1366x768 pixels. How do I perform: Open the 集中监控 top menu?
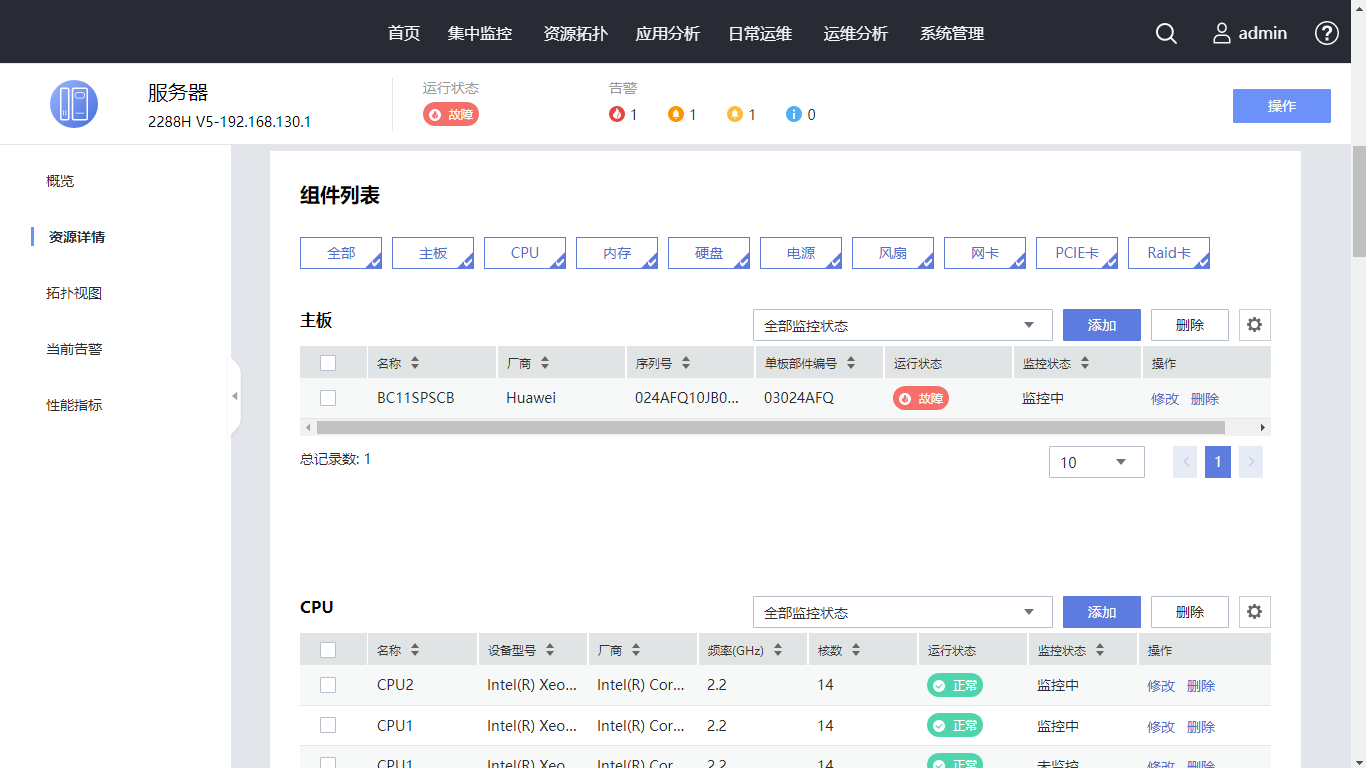(480, 33)
